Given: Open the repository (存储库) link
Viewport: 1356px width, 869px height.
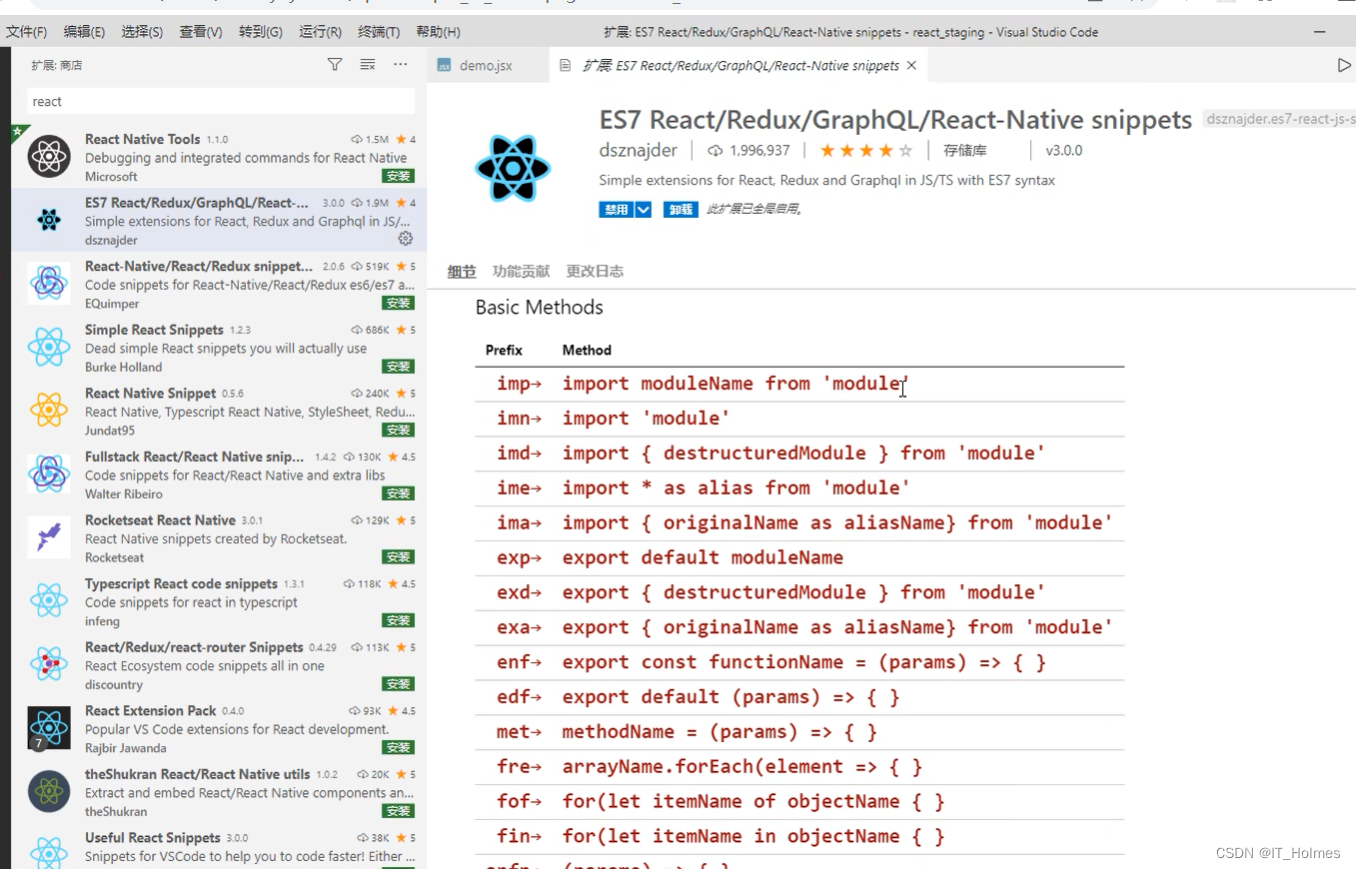Looking at the screenshot, I should [965, 151].
